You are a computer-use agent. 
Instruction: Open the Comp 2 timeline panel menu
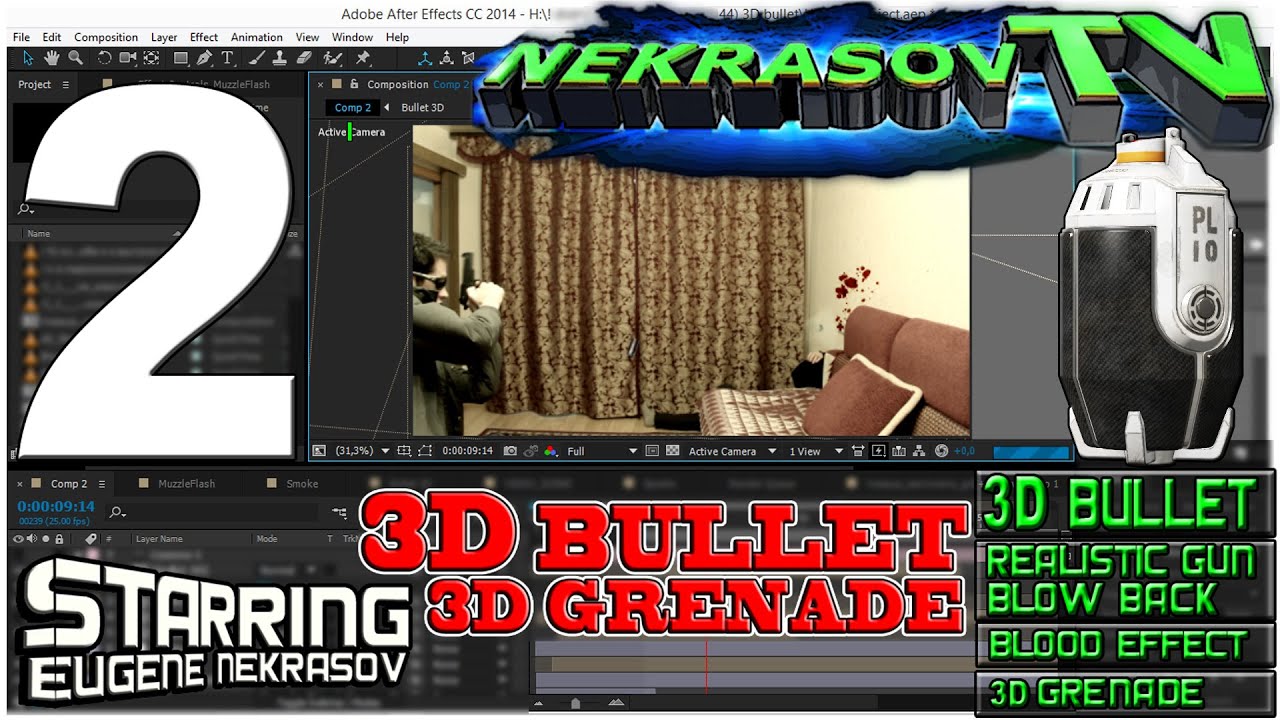[x=101, y=484]
